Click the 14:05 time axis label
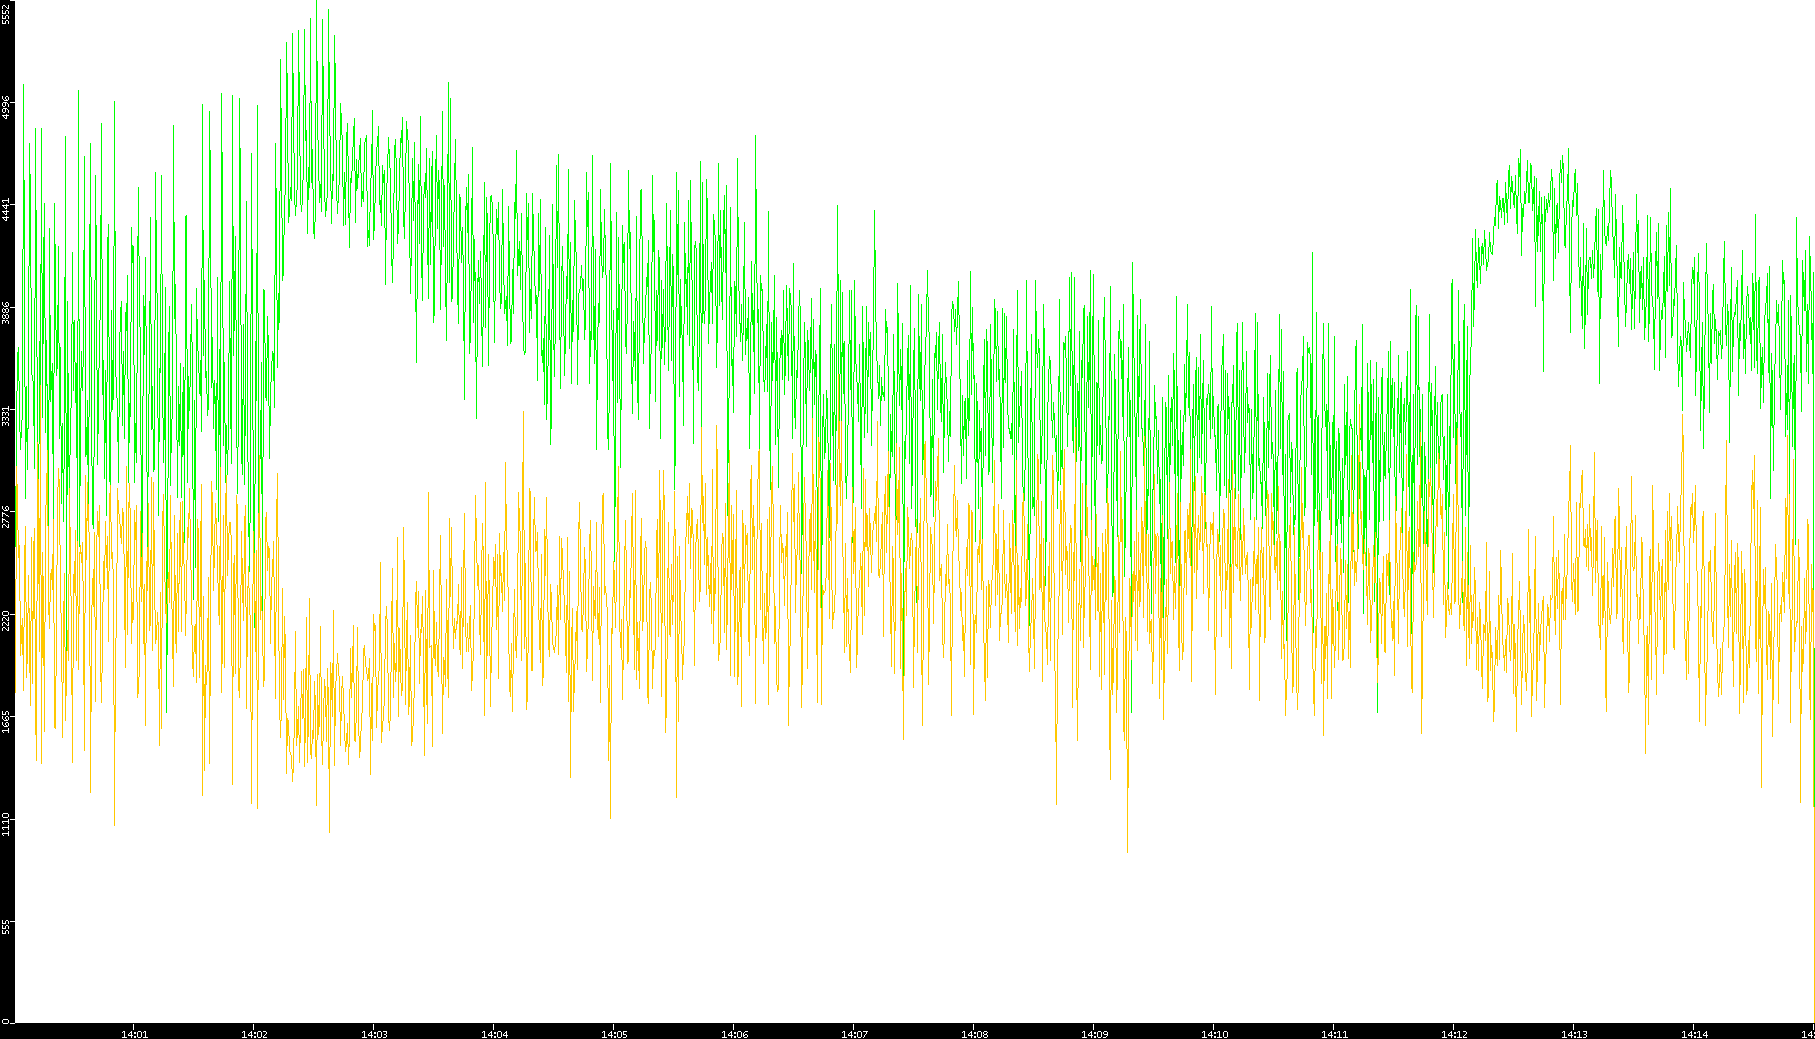Screen dimensions: 1815x1039 614,1033
